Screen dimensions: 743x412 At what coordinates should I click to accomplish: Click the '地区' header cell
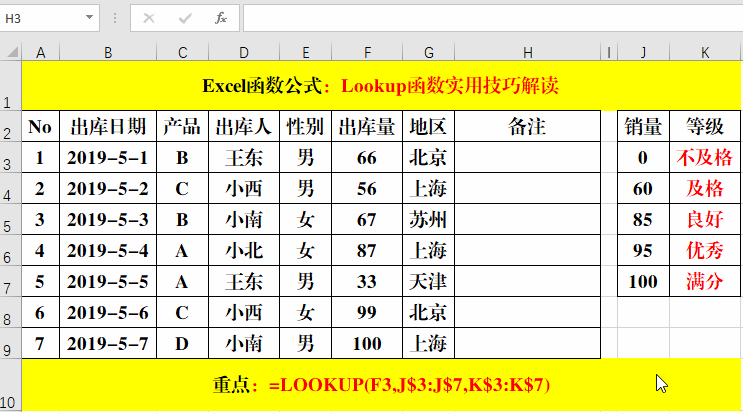pos(429,127)
